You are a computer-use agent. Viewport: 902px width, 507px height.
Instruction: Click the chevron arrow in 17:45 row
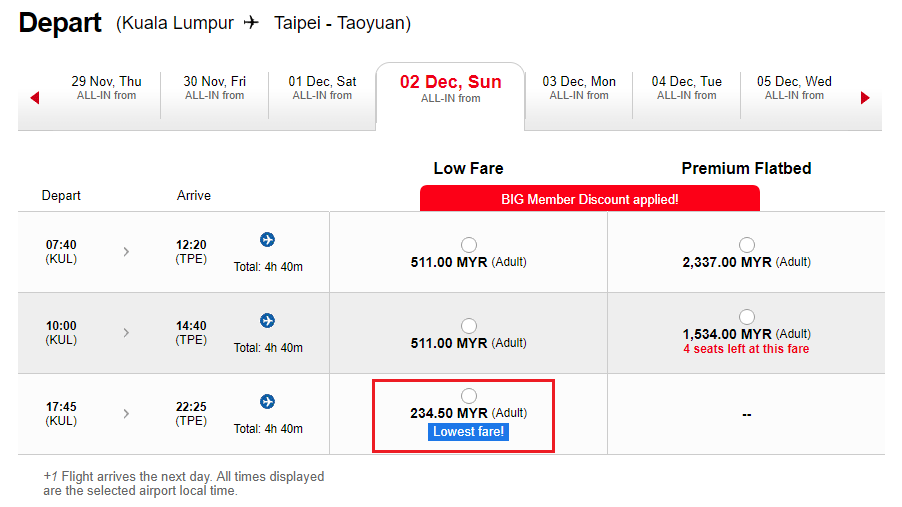tap(126, 414)
